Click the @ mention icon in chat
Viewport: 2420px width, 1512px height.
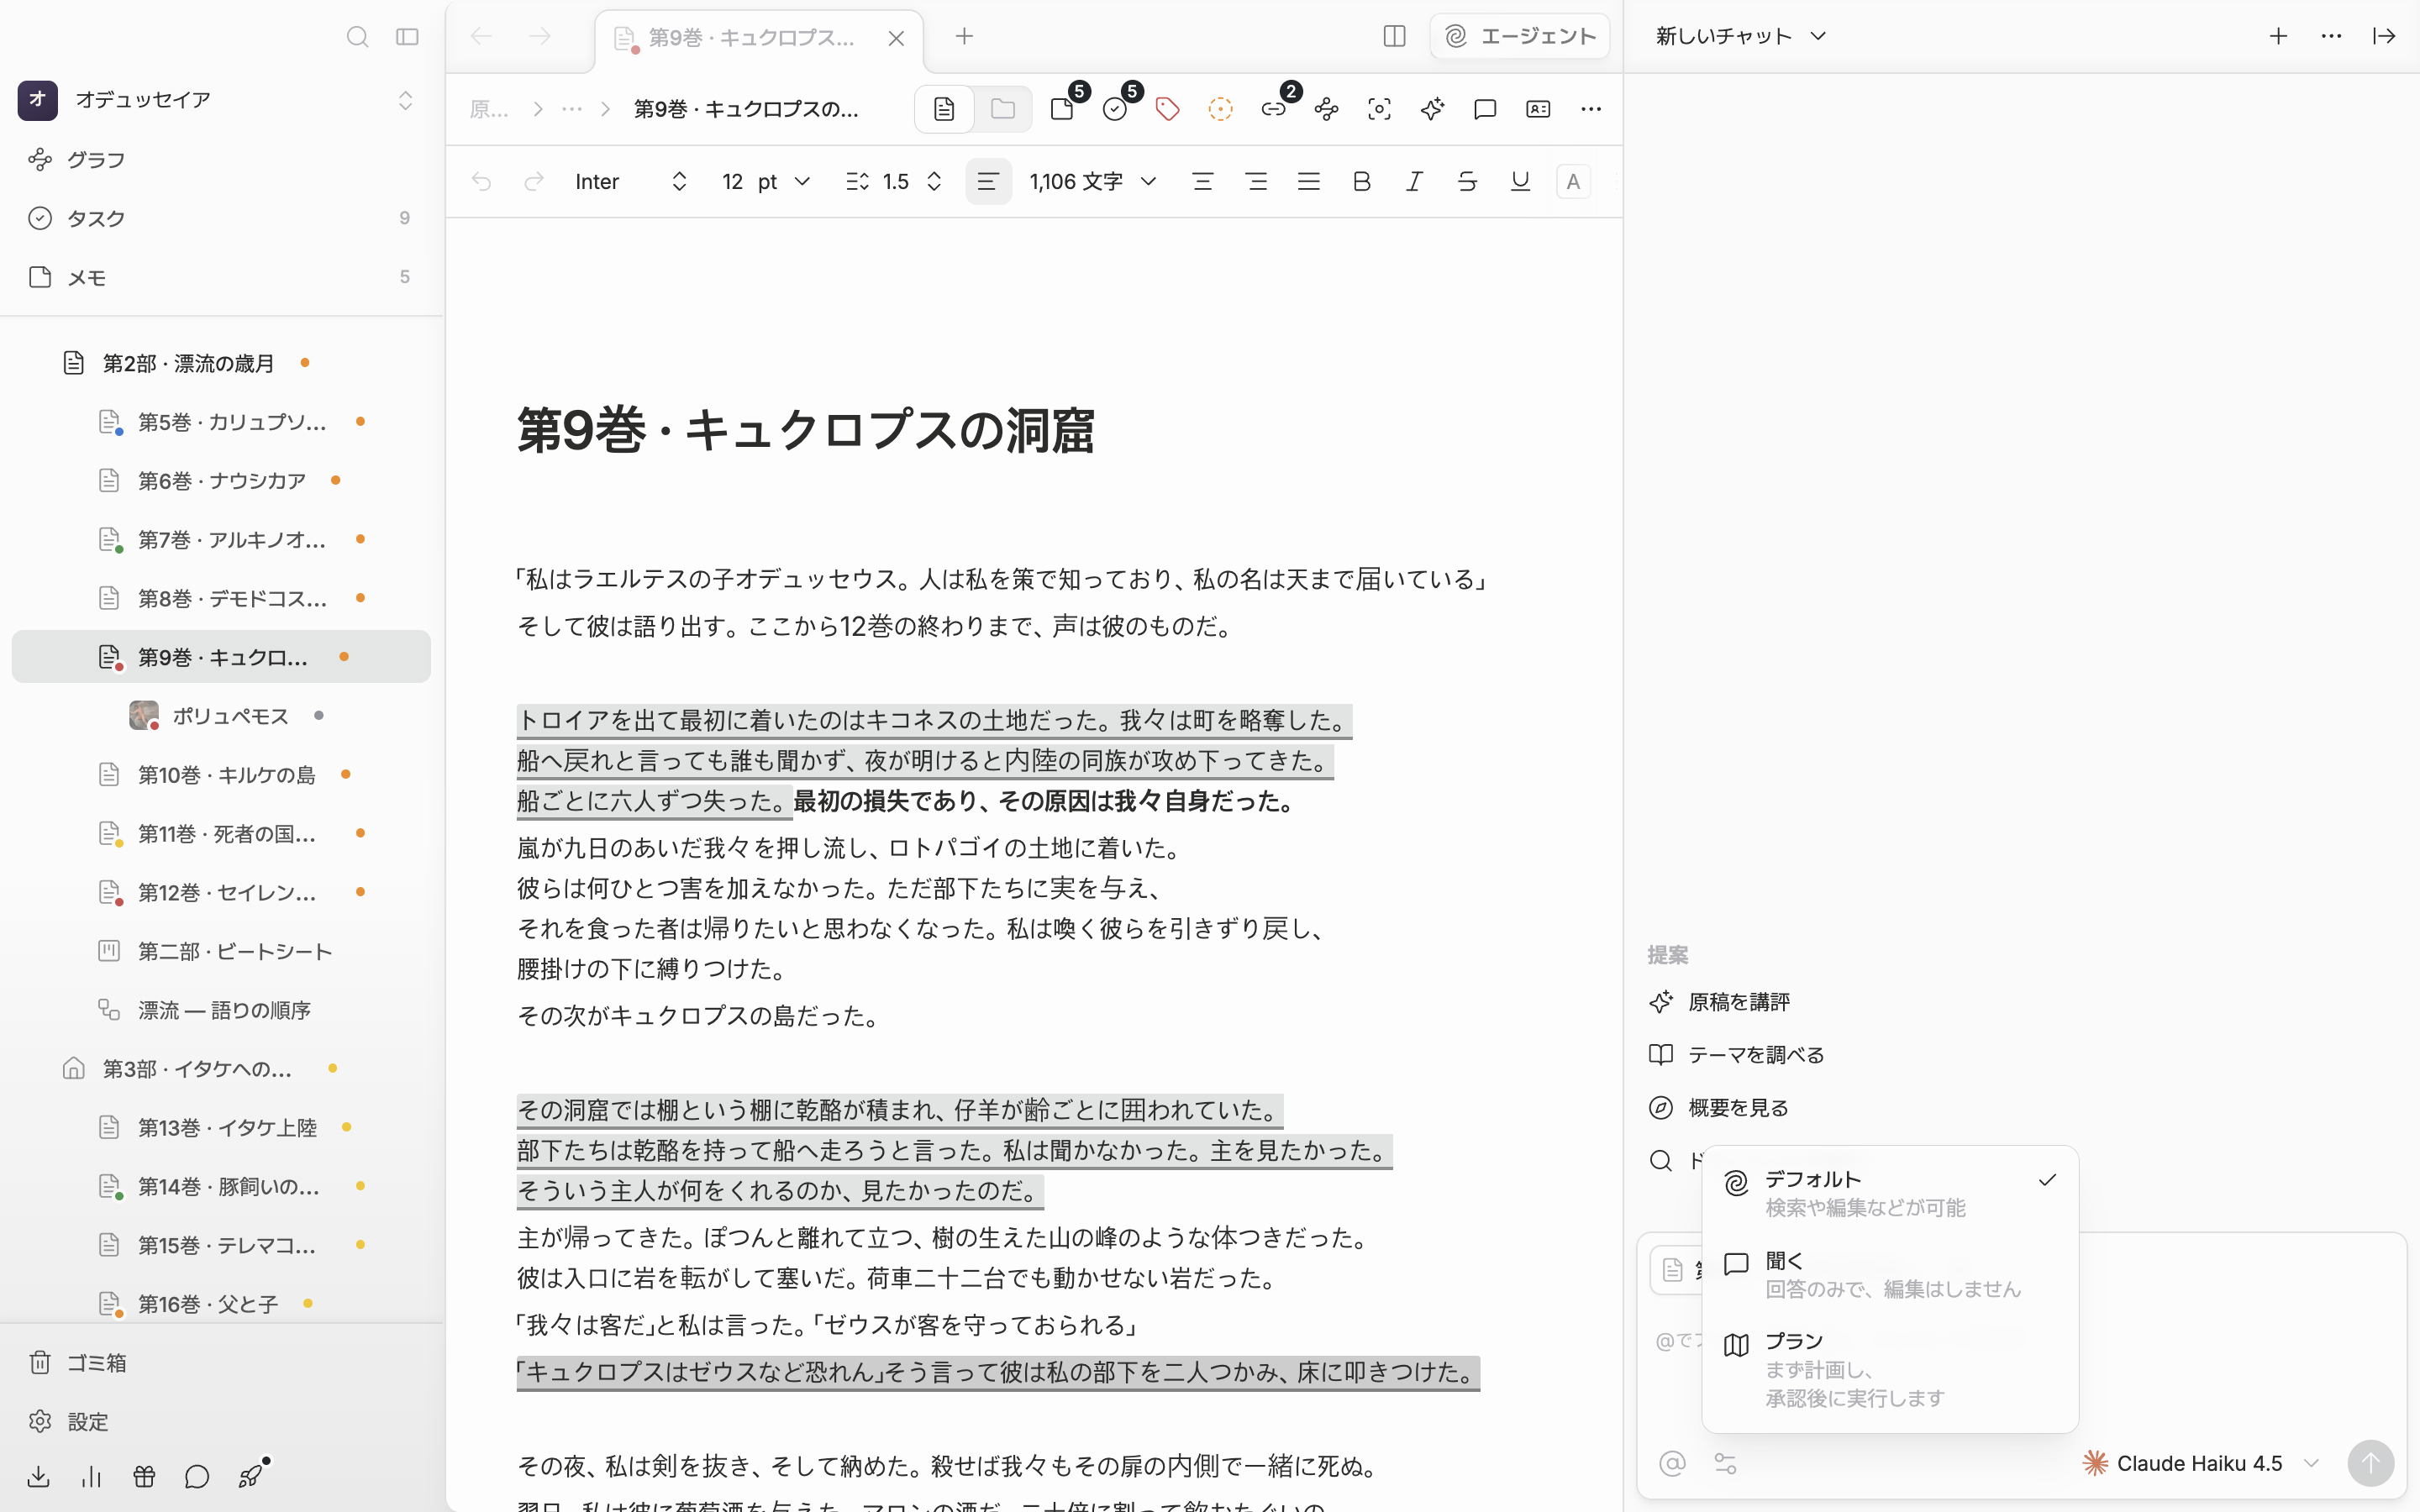(1672, 1464)
